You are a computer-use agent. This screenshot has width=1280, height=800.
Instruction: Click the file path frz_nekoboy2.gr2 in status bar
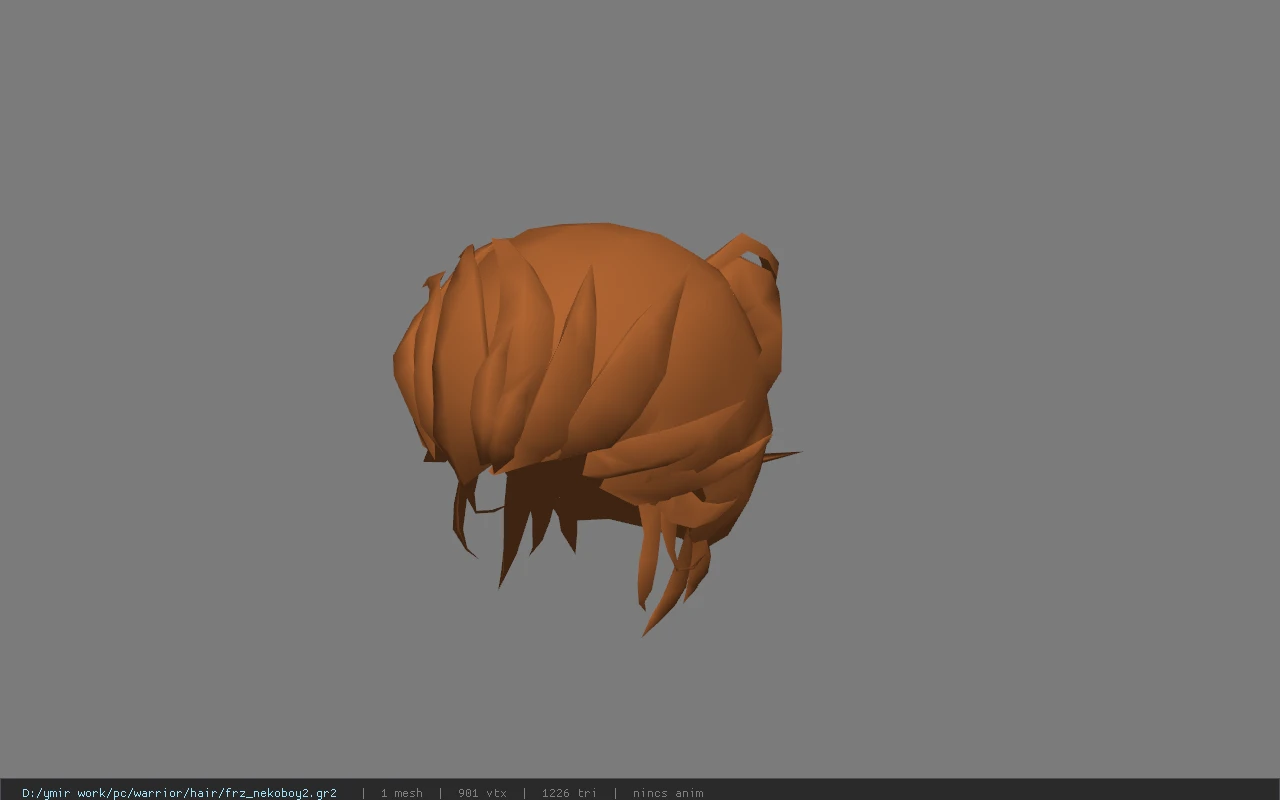click(179, 793)
